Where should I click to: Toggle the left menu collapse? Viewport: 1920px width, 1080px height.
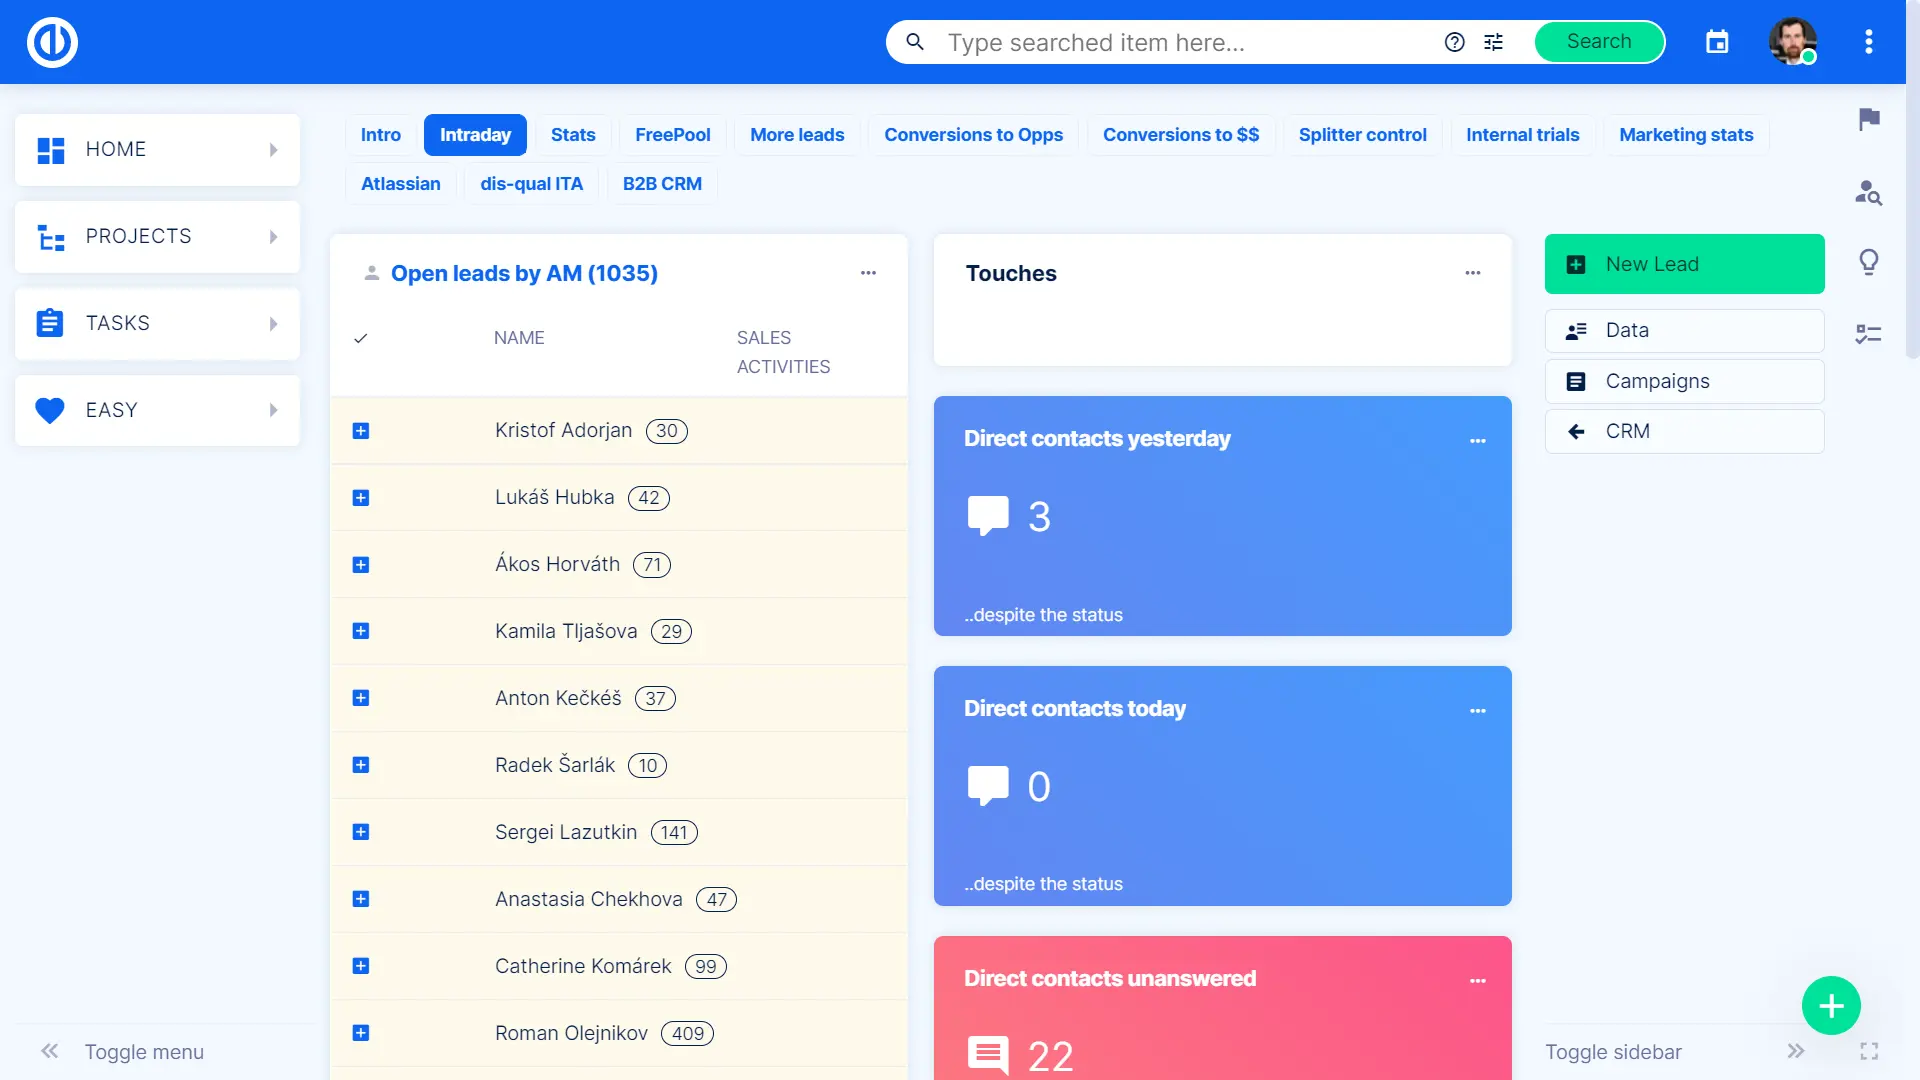50,1051
